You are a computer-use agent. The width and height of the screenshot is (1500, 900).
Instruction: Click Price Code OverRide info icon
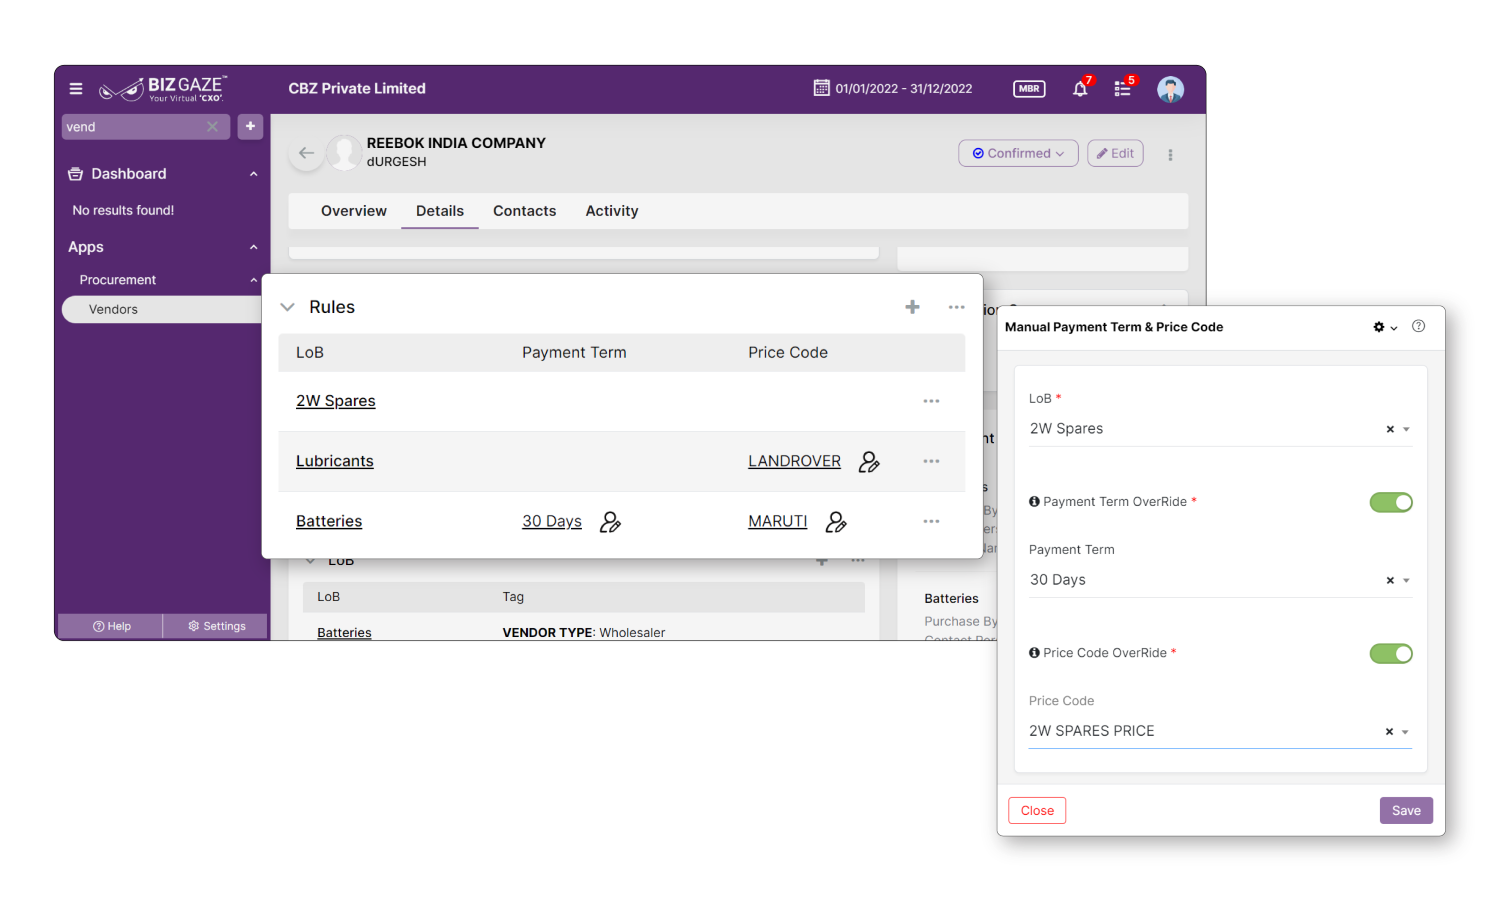tap(1034, 653)
